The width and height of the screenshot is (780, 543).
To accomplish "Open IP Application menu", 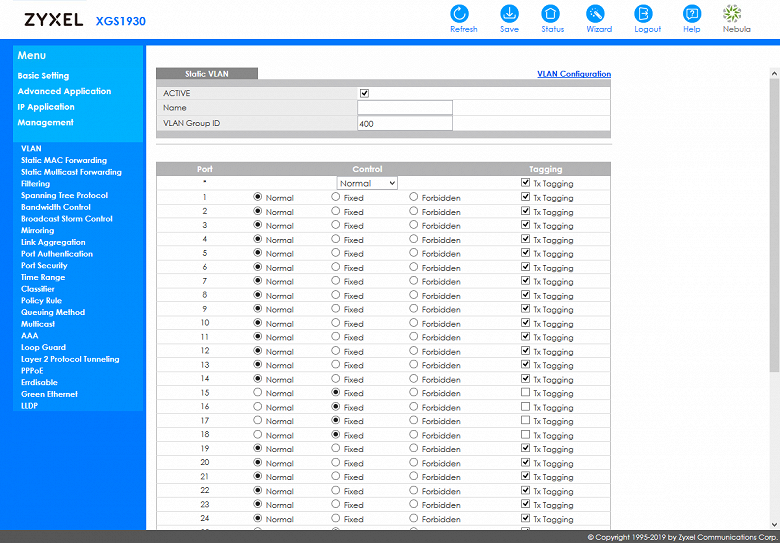I will tap(46, 107).
